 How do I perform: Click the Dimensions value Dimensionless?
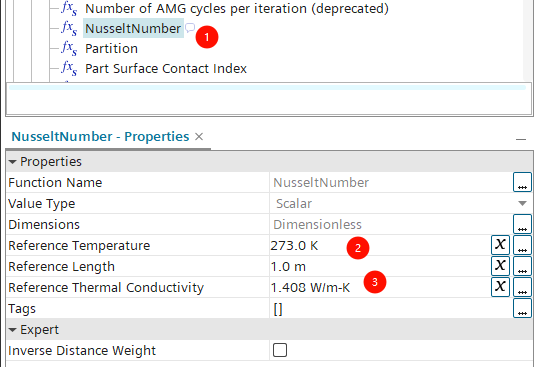(x=317, y=225)
